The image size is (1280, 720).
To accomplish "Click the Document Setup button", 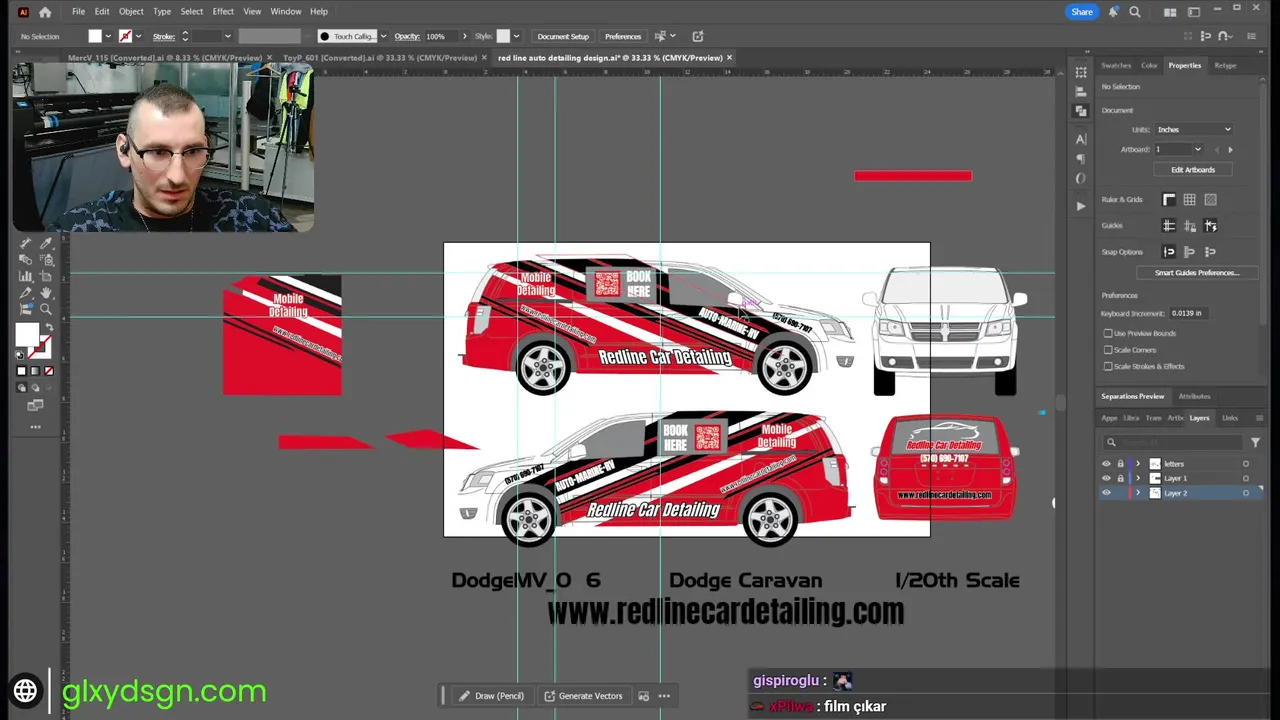I will (563, 37).
